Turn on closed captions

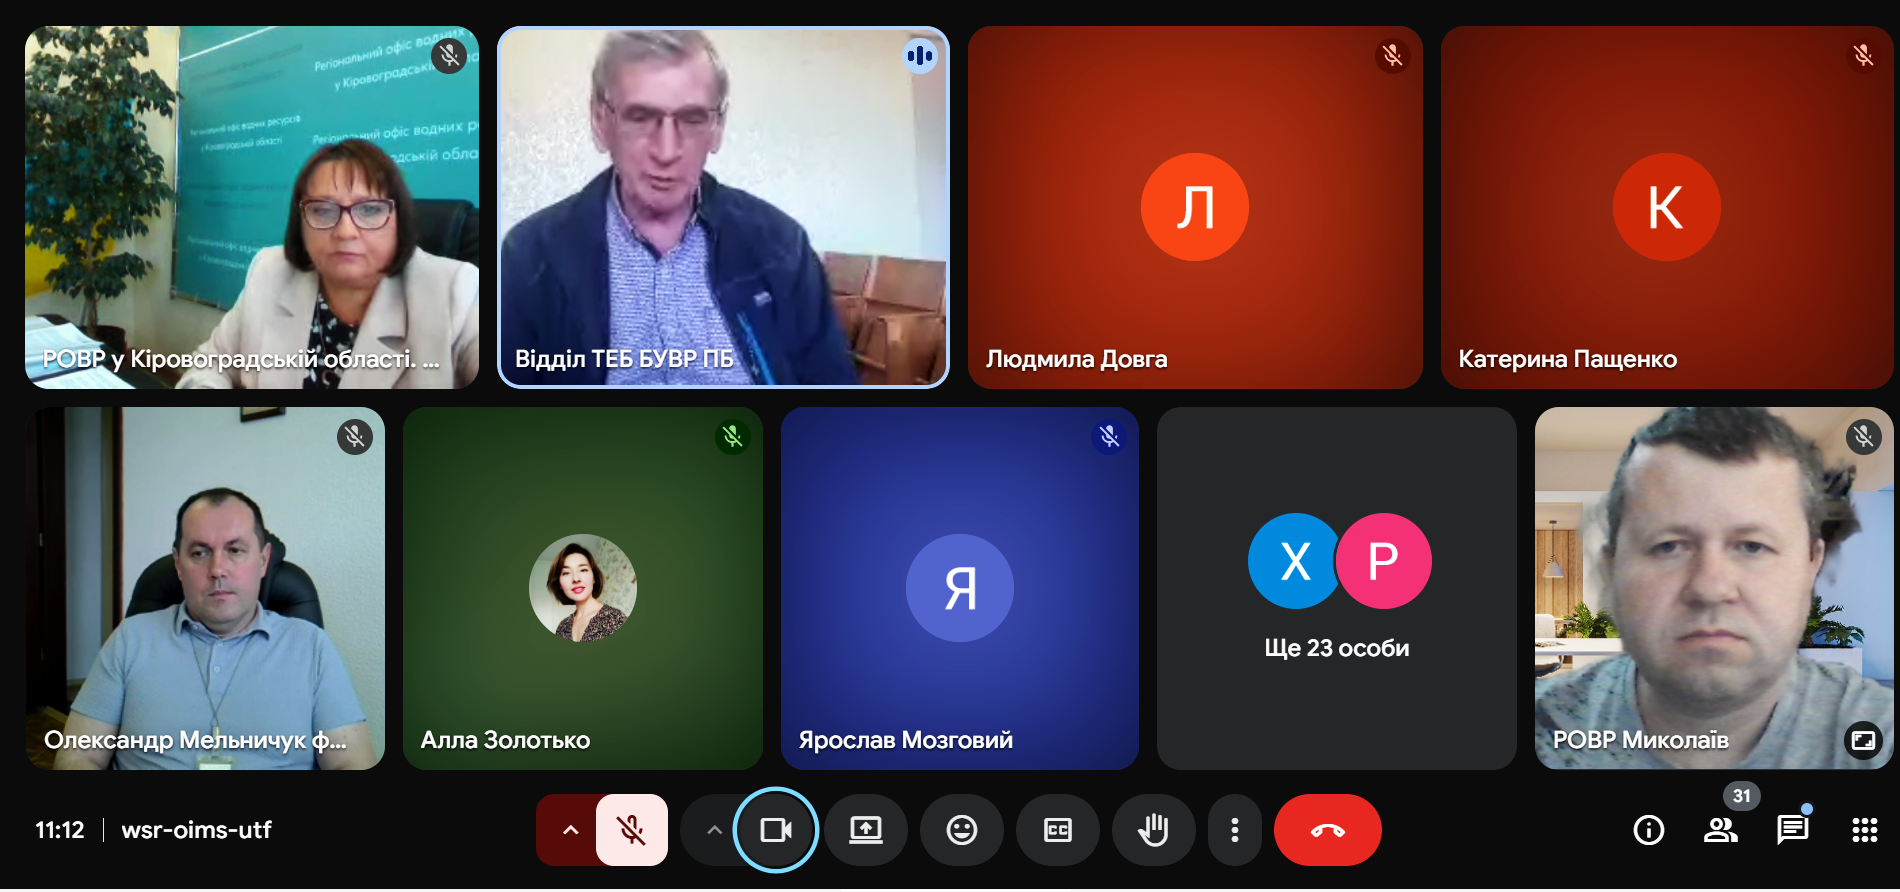1057,830
